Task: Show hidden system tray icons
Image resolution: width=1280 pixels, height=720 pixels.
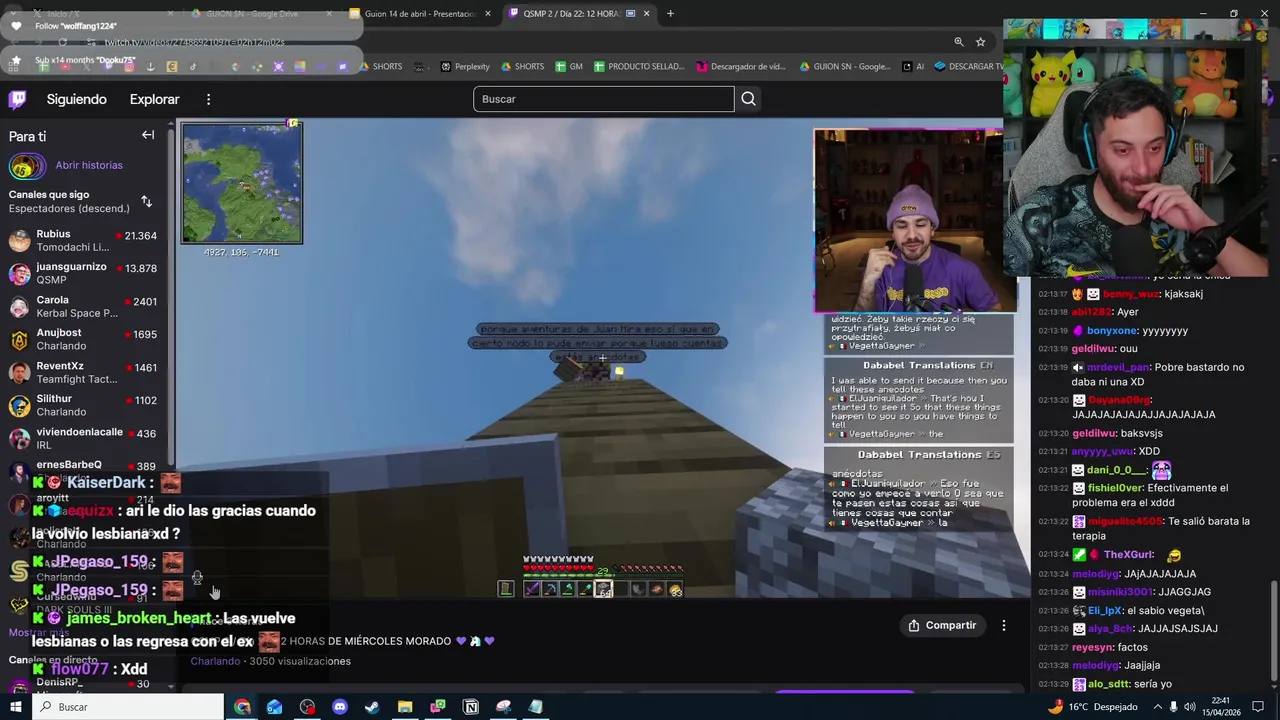Action: pos(1158,707)
